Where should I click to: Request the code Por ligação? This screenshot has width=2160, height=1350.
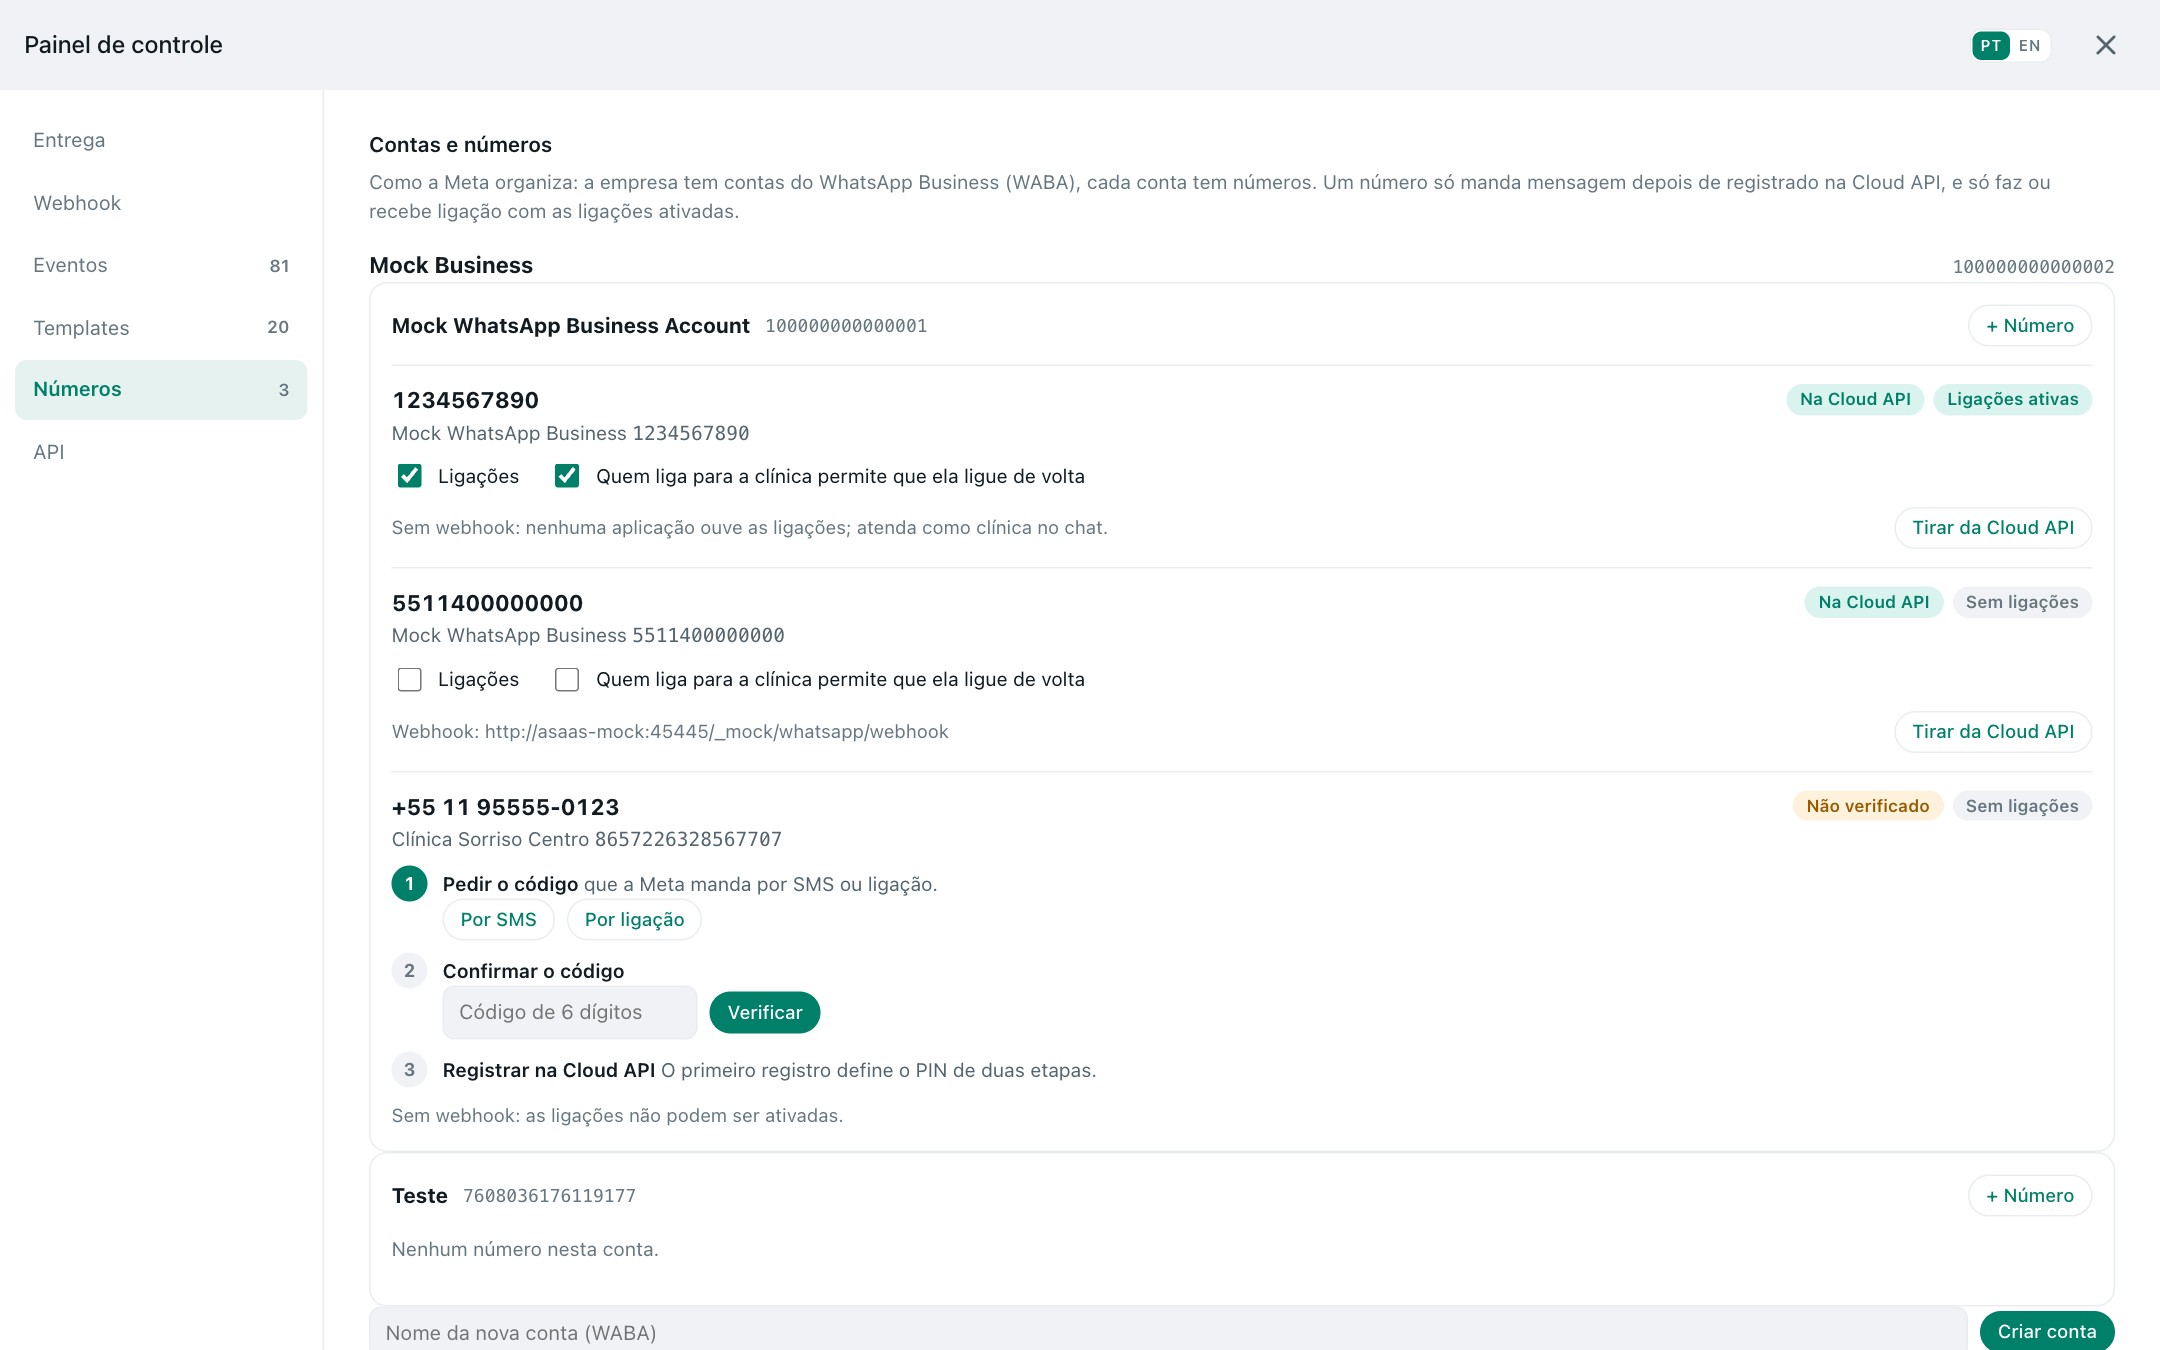tap(634, 920)
